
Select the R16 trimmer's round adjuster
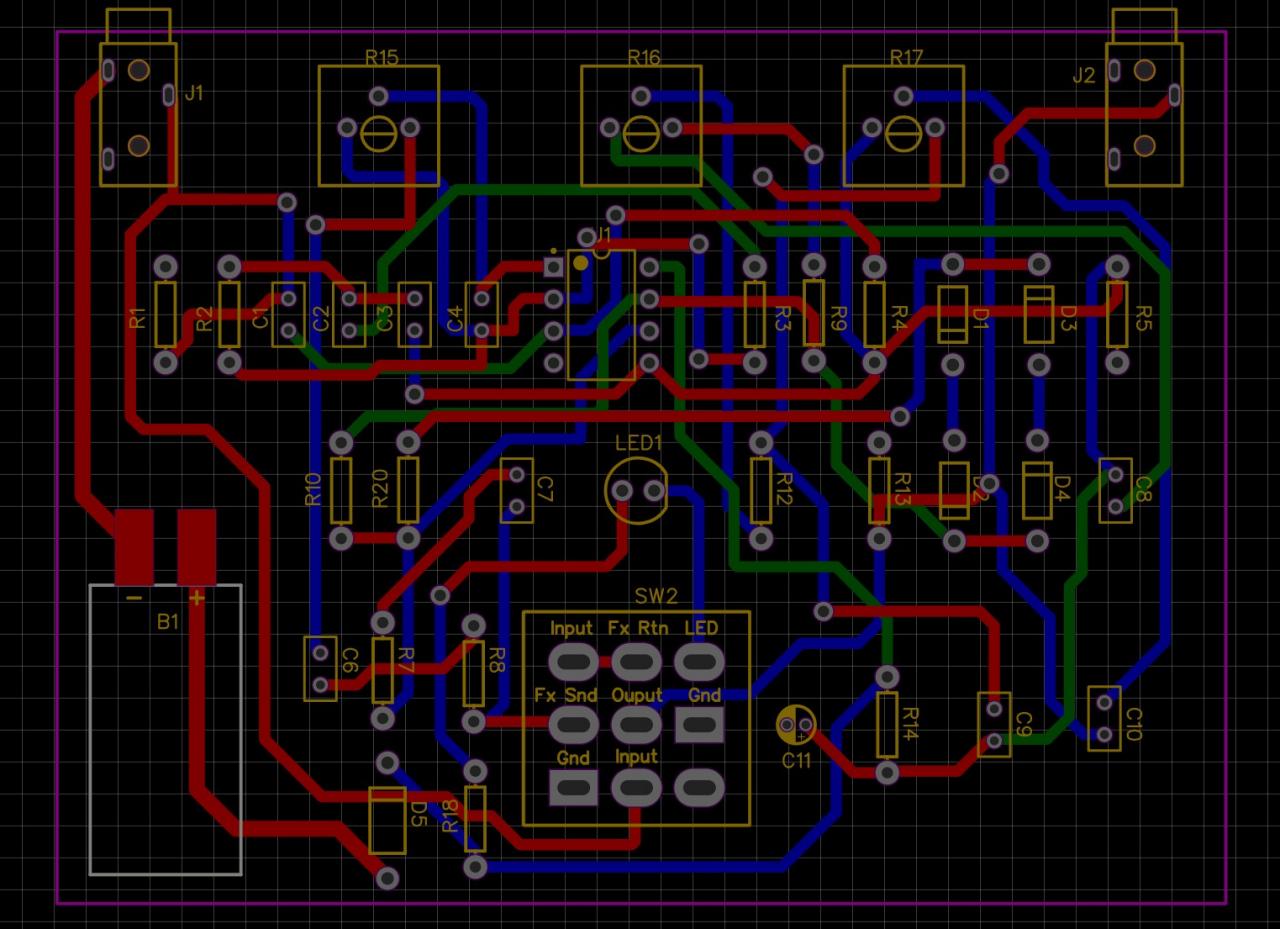click(x=641, y=133)
